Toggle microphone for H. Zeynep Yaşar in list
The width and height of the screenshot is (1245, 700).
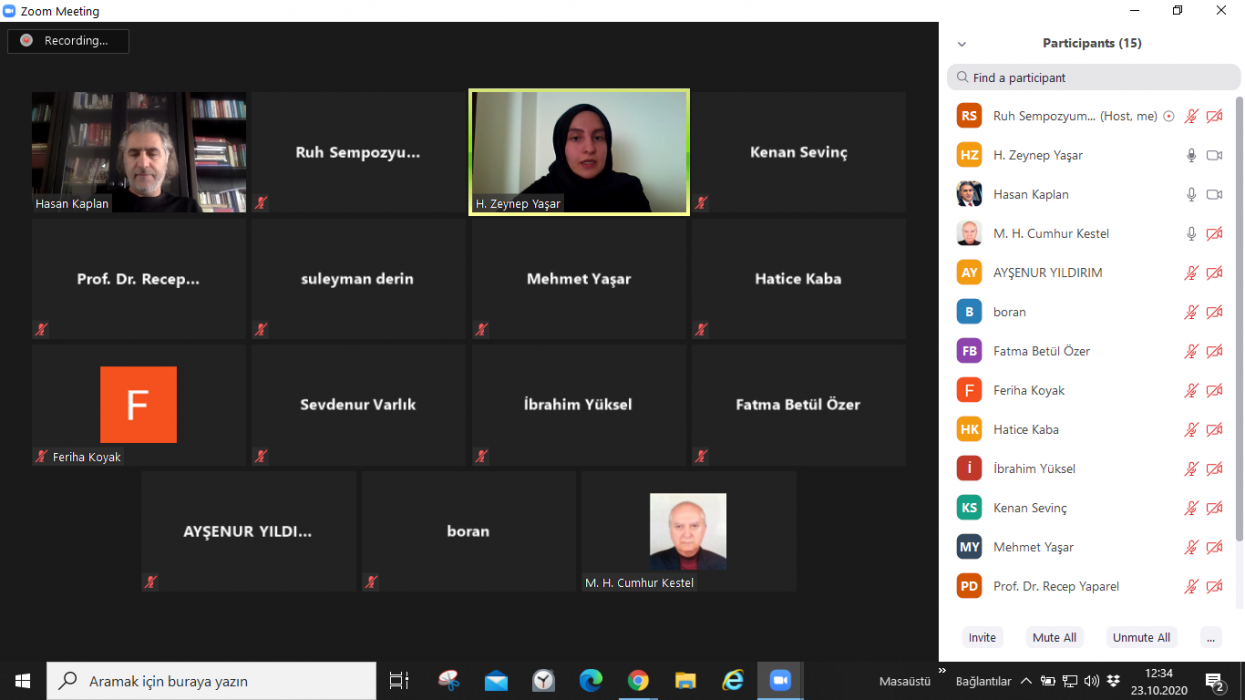(1191, 155)
